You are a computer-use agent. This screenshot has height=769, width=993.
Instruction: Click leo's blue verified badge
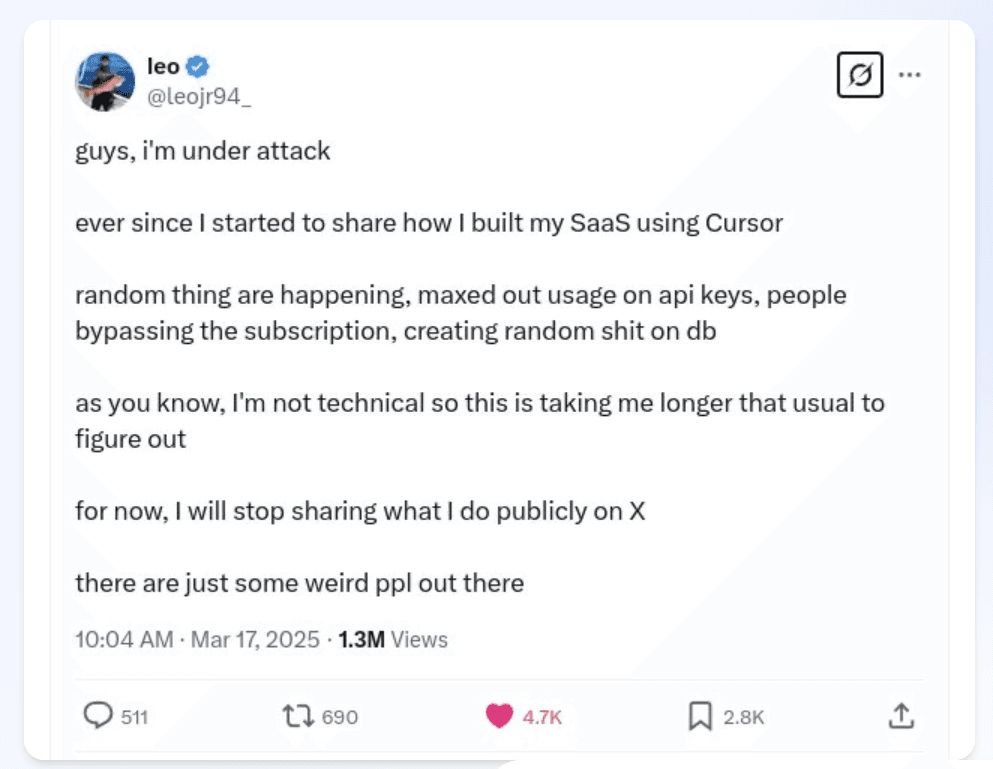198,65
